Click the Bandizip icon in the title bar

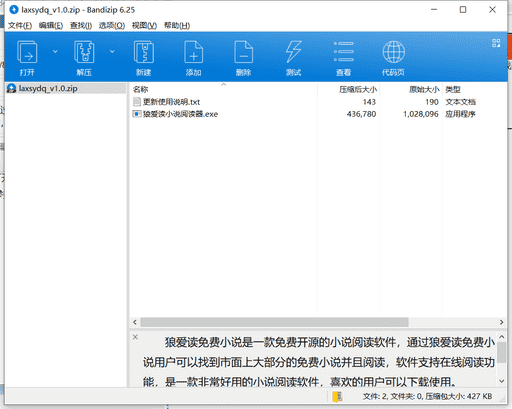14,10
